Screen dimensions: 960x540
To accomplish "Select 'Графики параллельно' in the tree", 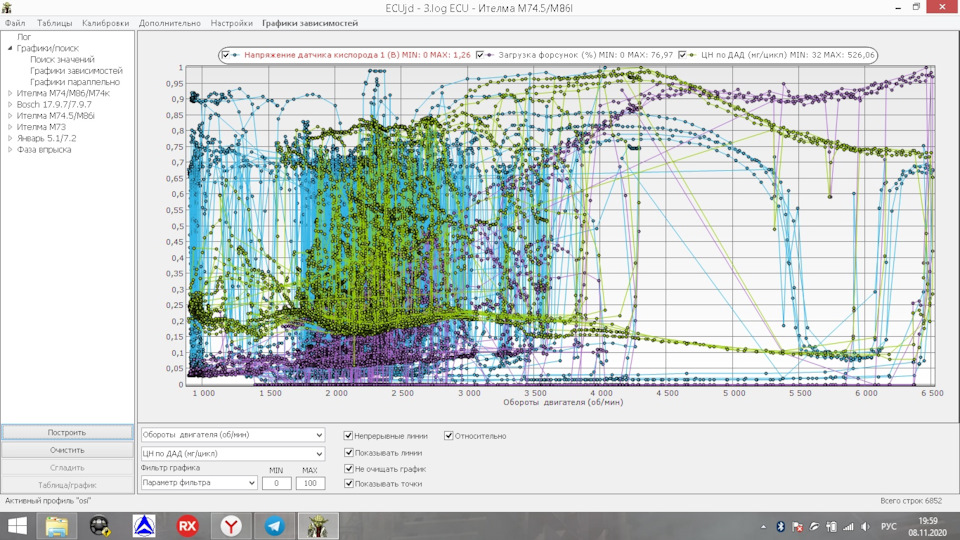I will [x=75, y=82].
